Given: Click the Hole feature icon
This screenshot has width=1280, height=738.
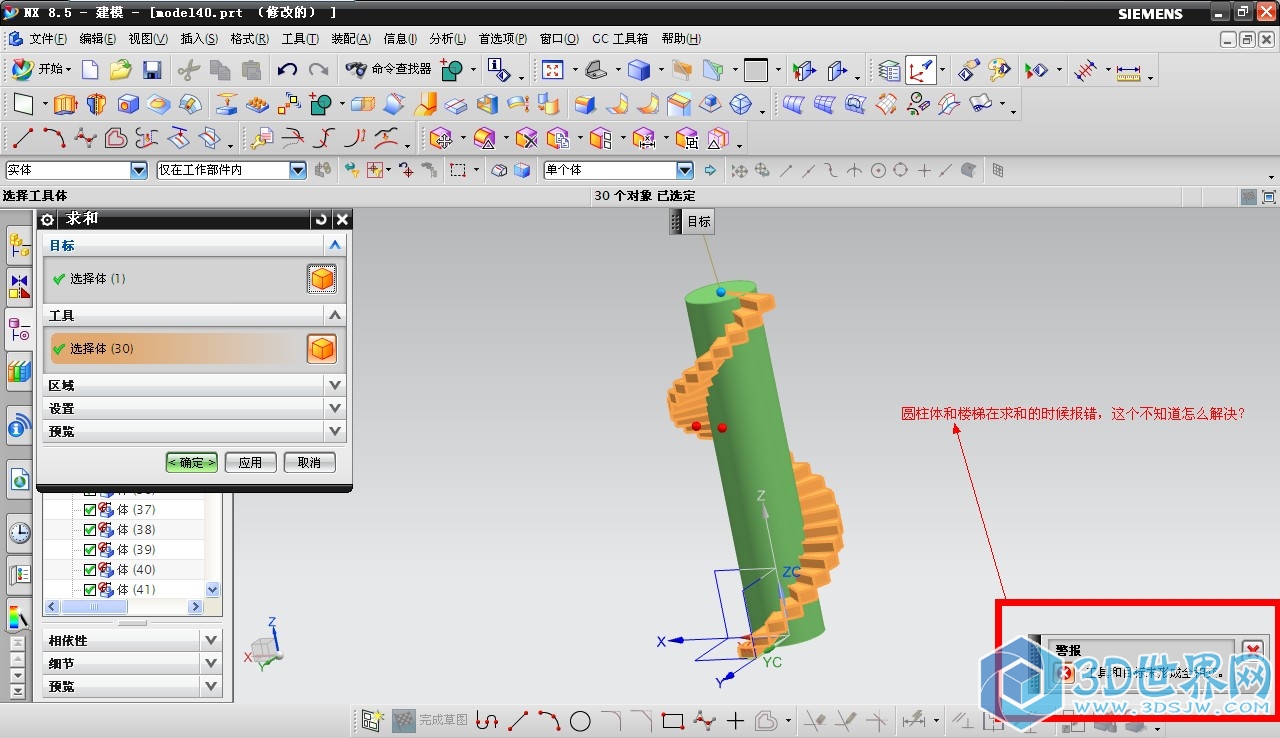Looking at the screenshot, I should tap(128, 104).
